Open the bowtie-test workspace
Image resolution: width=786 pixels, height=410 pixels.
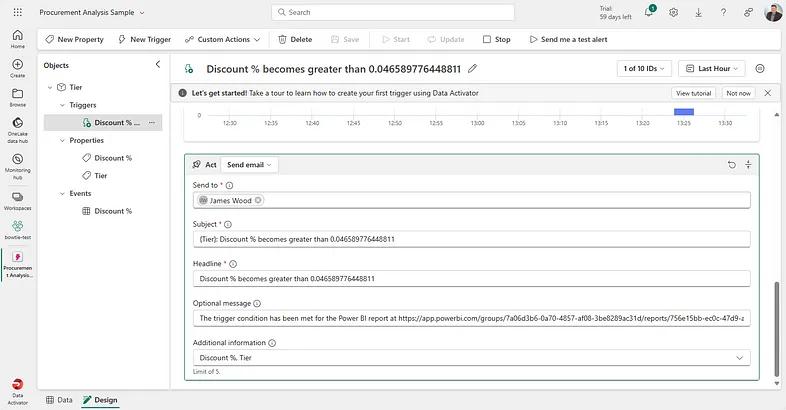(18, 230)
